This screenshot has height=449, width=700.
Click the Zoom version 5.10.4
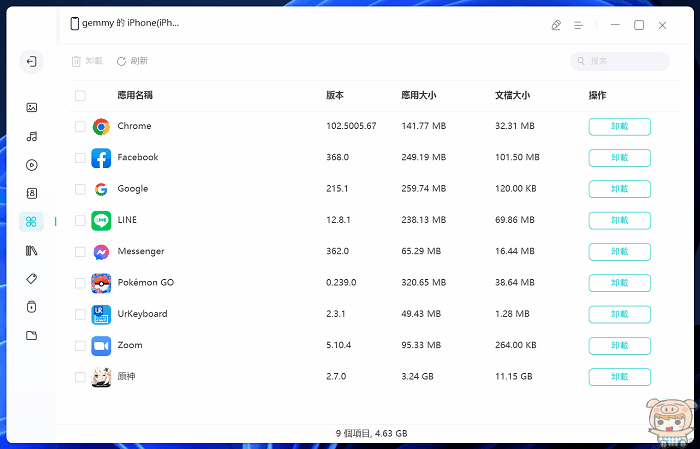coord(338,345)
